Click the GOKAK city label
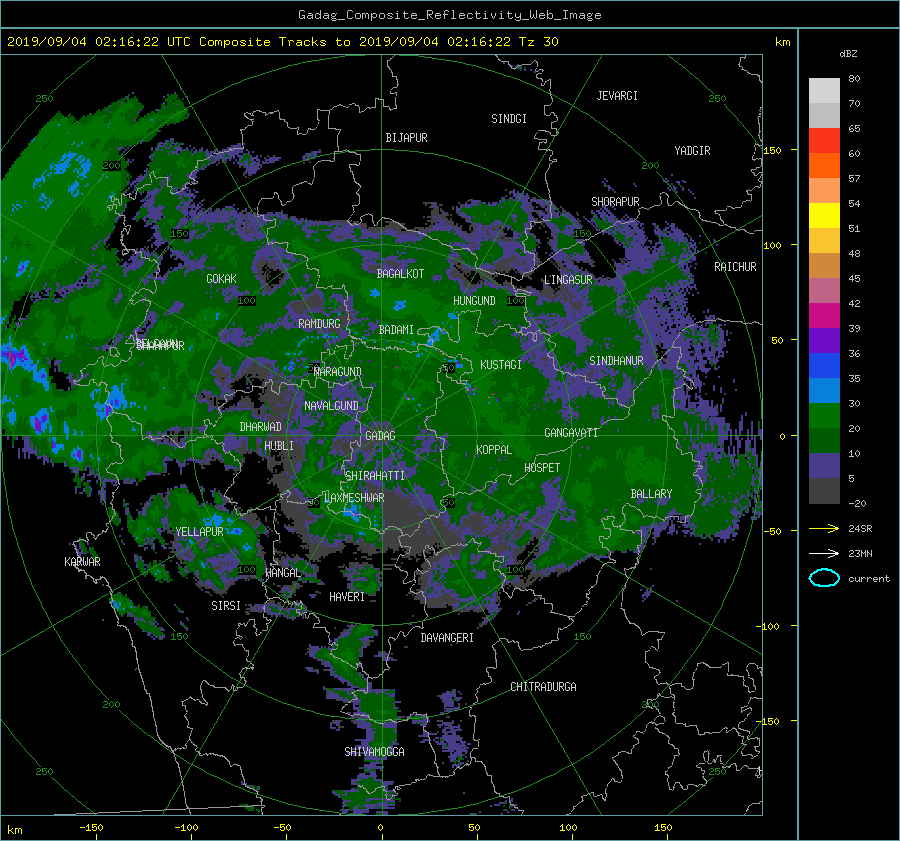The image size is (900, 841). pyautogui.click(x=222, y=279)
